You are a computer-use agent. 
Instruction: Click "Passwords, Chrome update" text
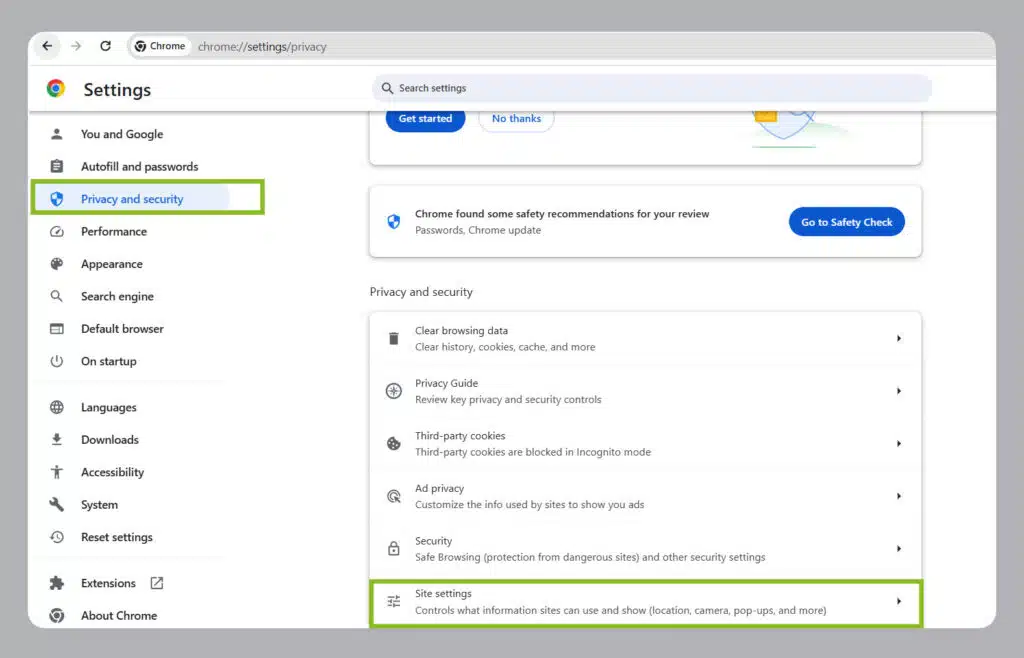click(478, 230)
